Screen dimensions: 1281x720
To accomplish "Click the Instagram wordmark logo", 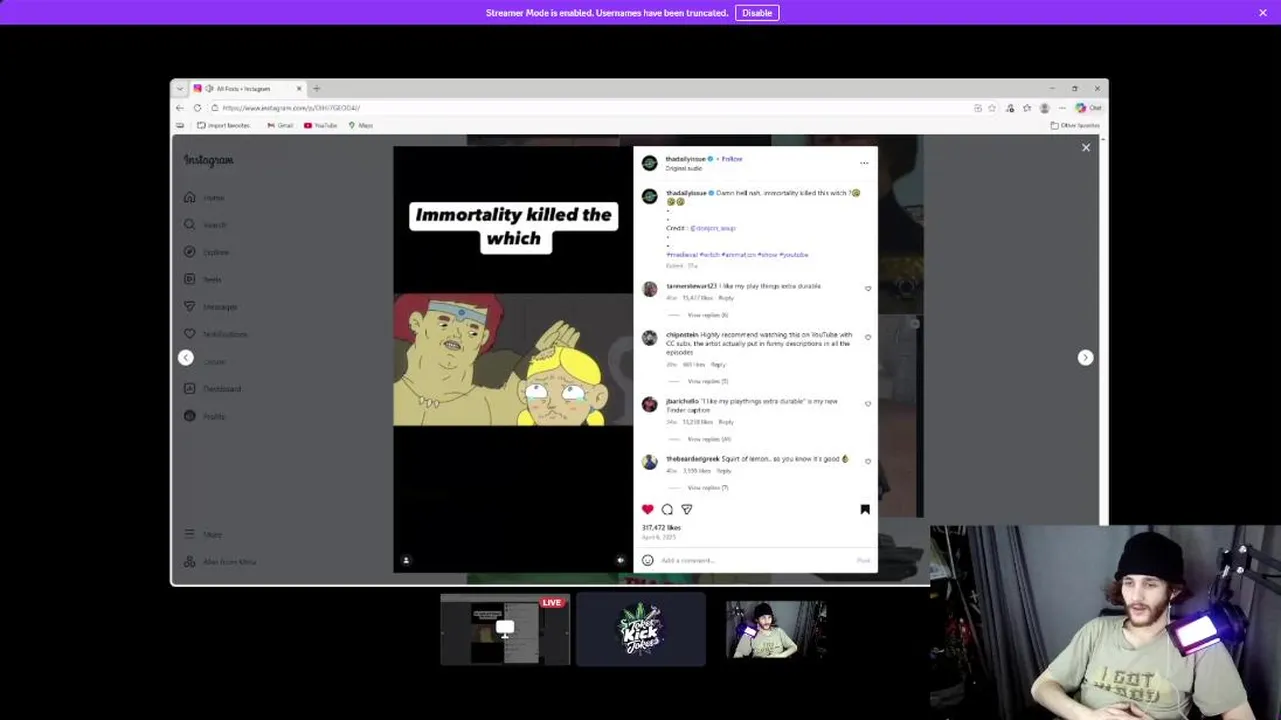I will 208,160.
